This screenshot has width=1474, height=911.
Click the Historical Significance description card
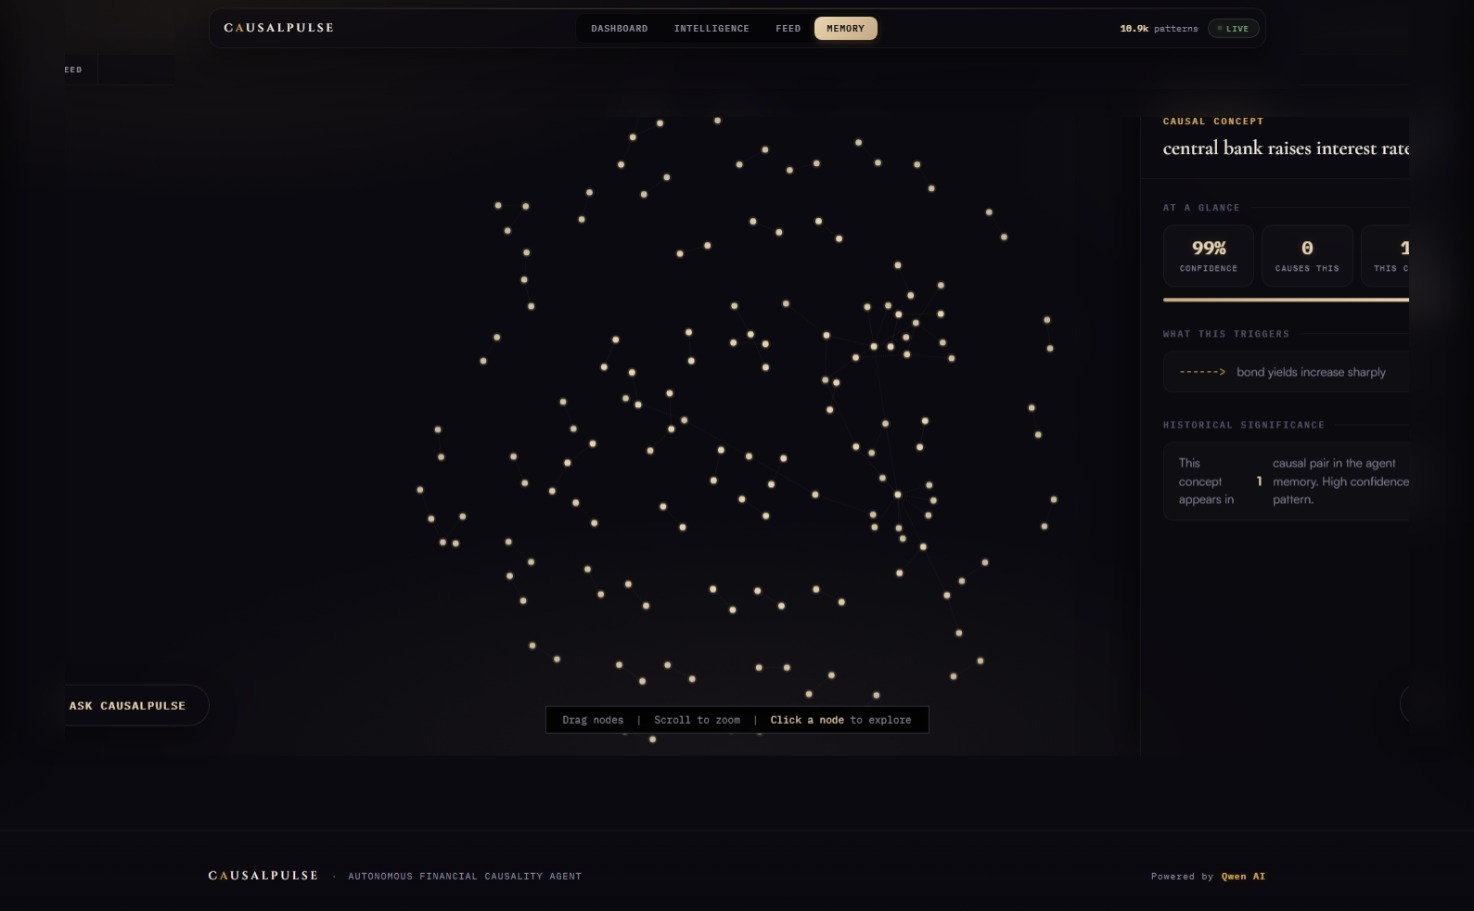tap(1286, 481)
